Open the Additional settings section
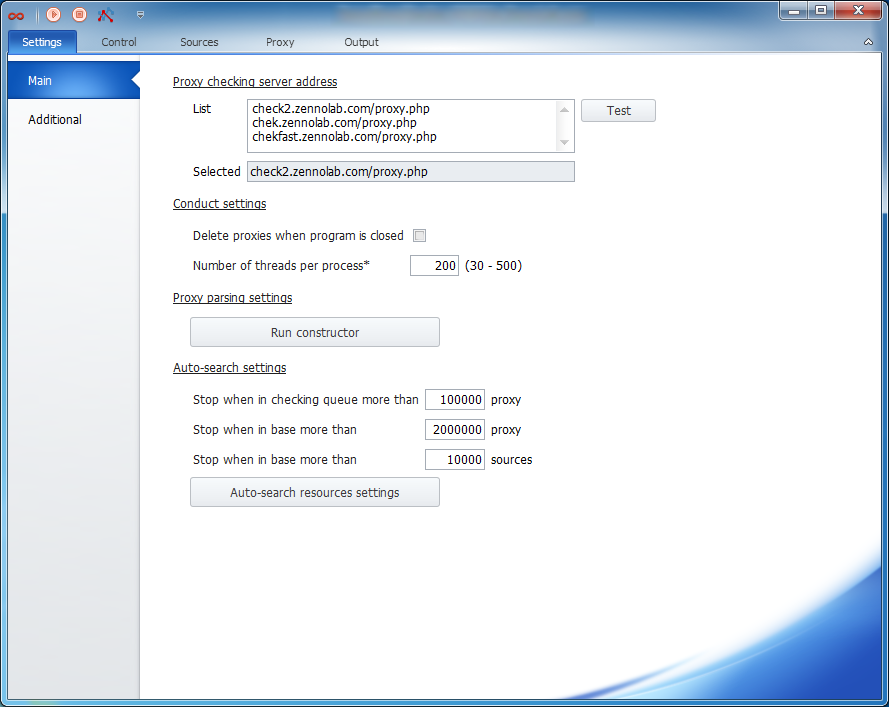 pos(74,120)
